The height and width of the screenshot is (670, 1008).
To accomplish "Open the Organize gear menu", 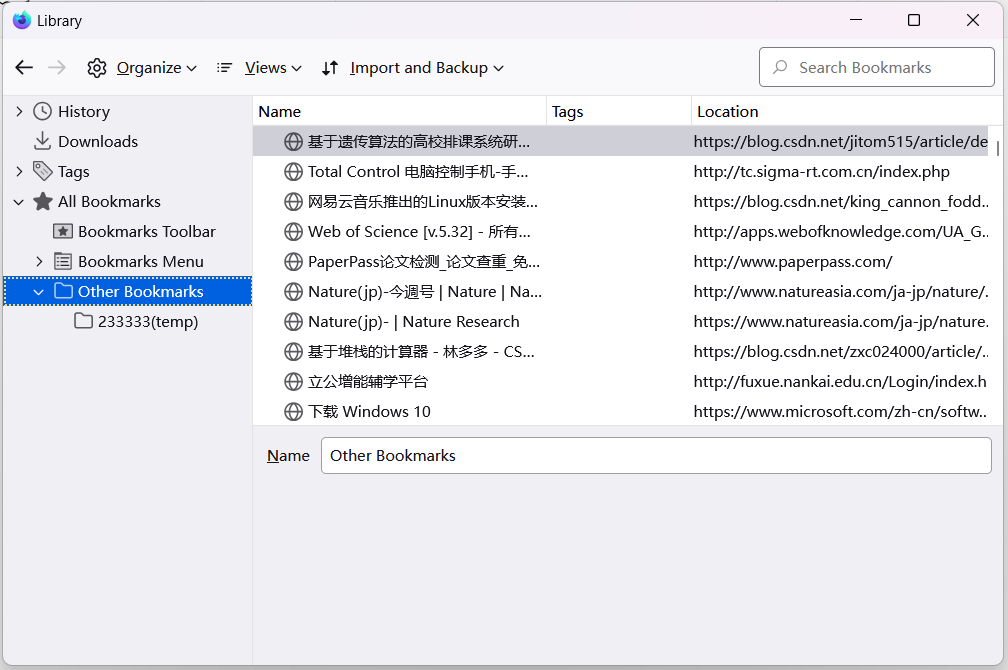I will [x=141, y=68].
